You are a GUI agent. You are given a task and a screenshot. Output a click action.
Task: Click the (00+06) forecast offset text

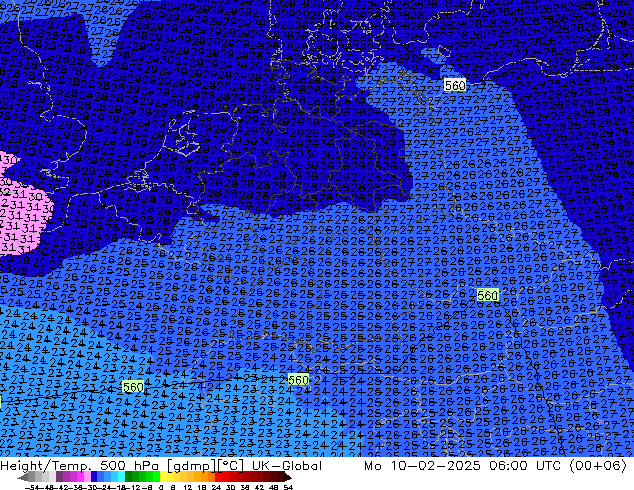(598, 466)
